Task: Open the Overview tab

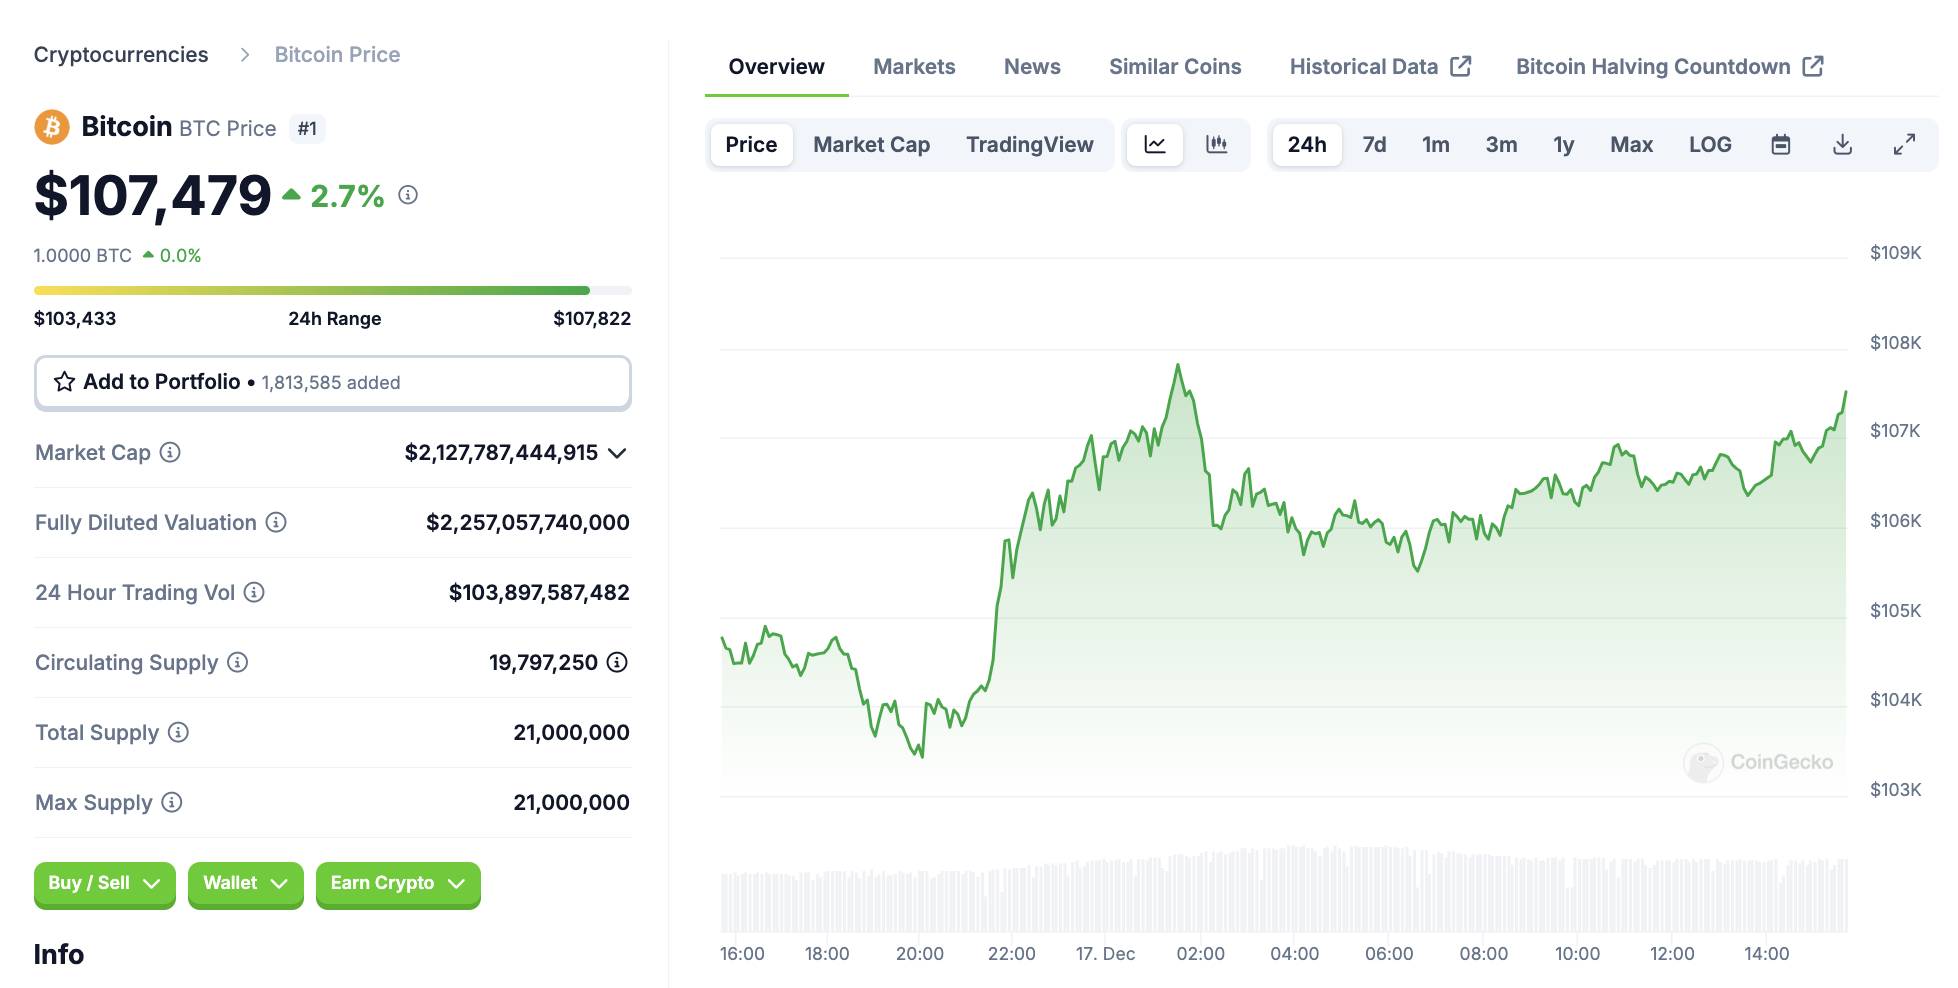Action: [x=777, y=67]
